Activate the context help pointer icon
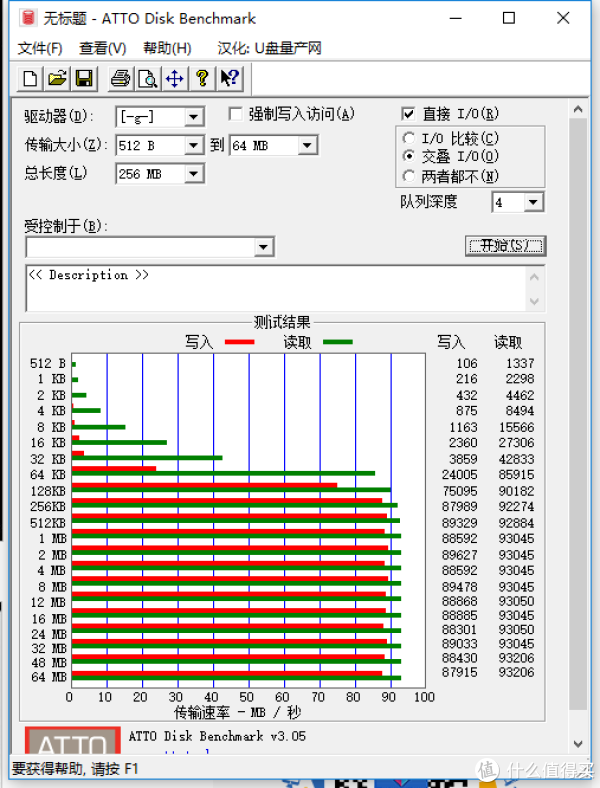600x788 pixels. point(230,79)
